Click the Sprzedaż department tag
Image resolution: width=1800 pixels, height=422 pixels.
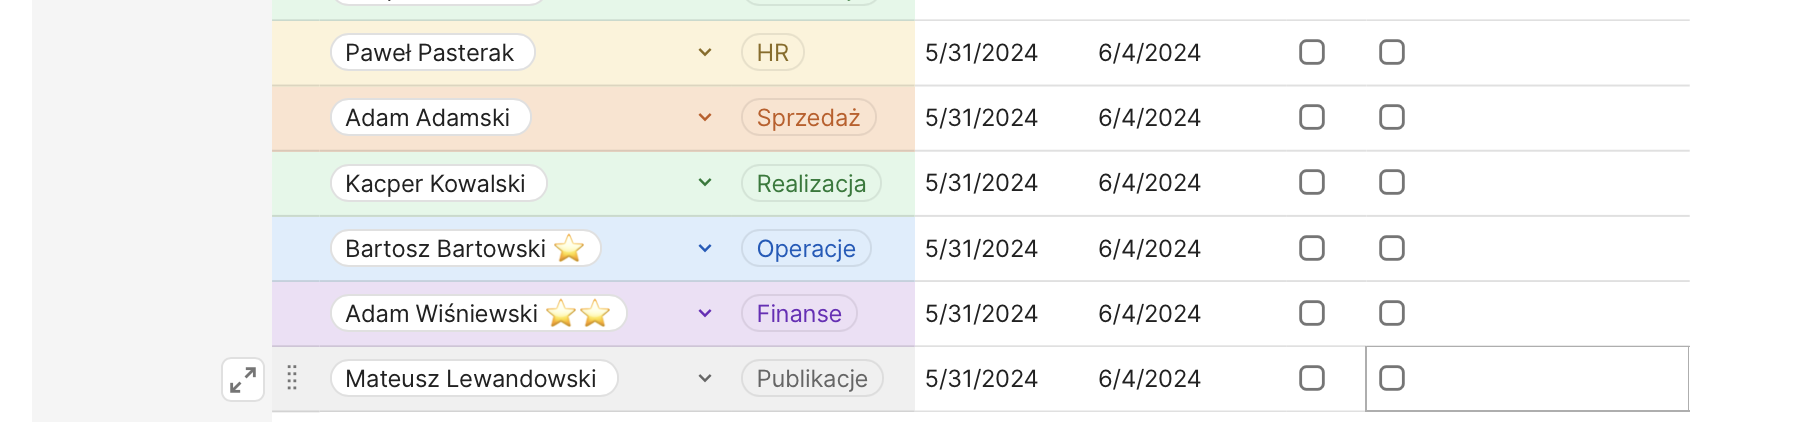(808, 118)
